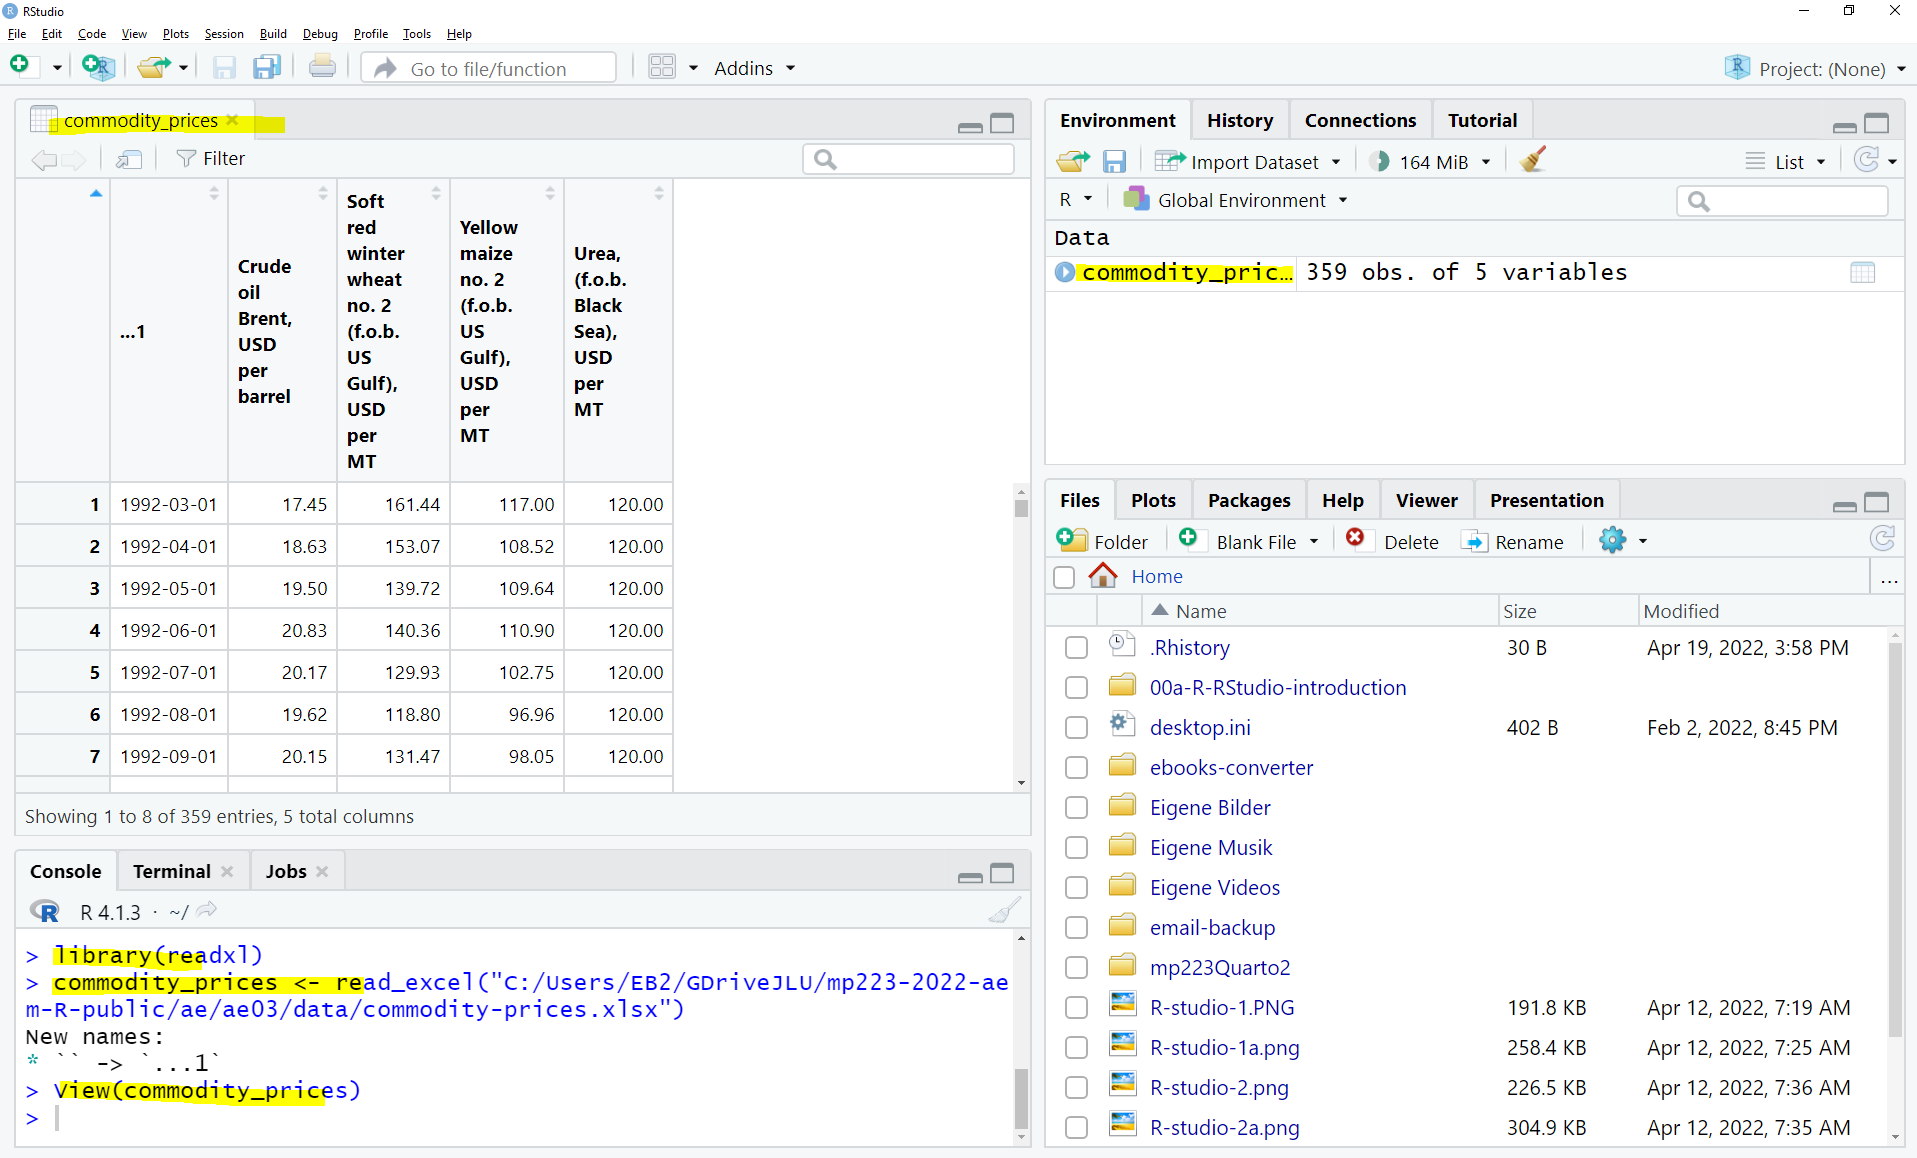Click the save workspace icon in Environment
This screenshot has width=1917, height=1158.
coord(1114,161)
